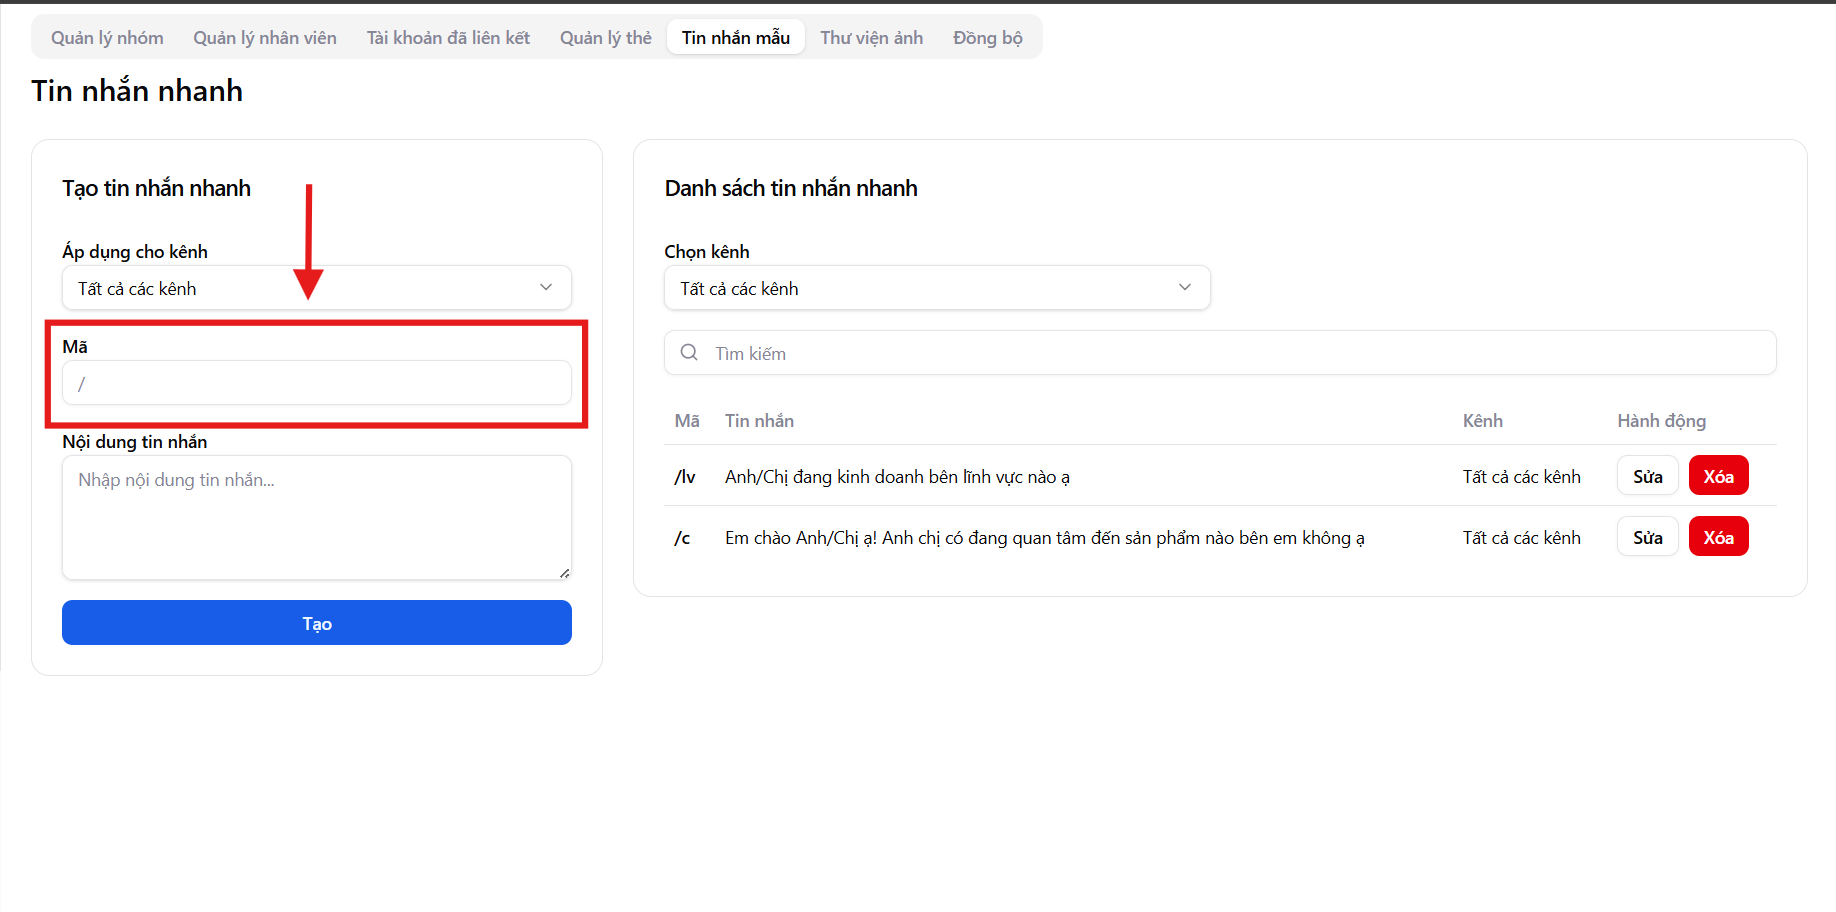The image size is (1836, 912).
Task: Click the chevron in 'Áp dụng cho kênh' dropdown
Action: 546,288
